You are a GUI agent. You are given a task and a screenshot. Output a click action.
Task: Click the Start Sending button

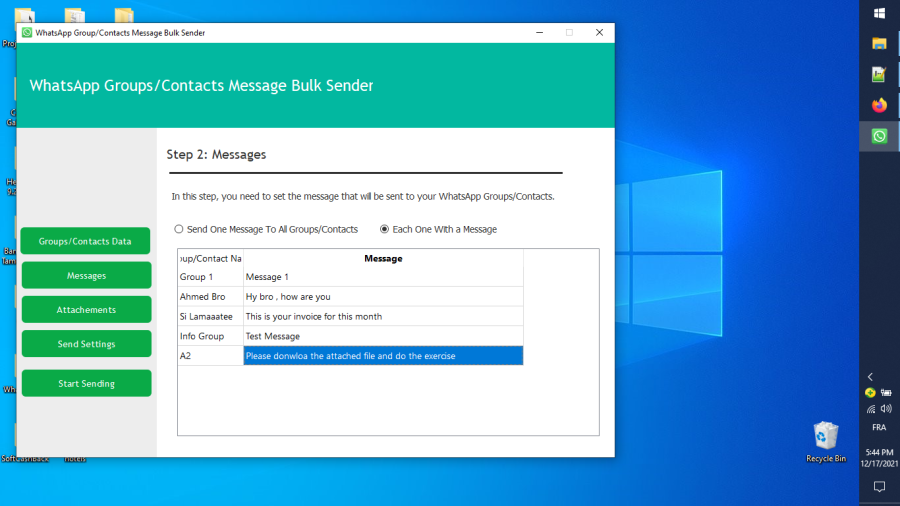86,383
